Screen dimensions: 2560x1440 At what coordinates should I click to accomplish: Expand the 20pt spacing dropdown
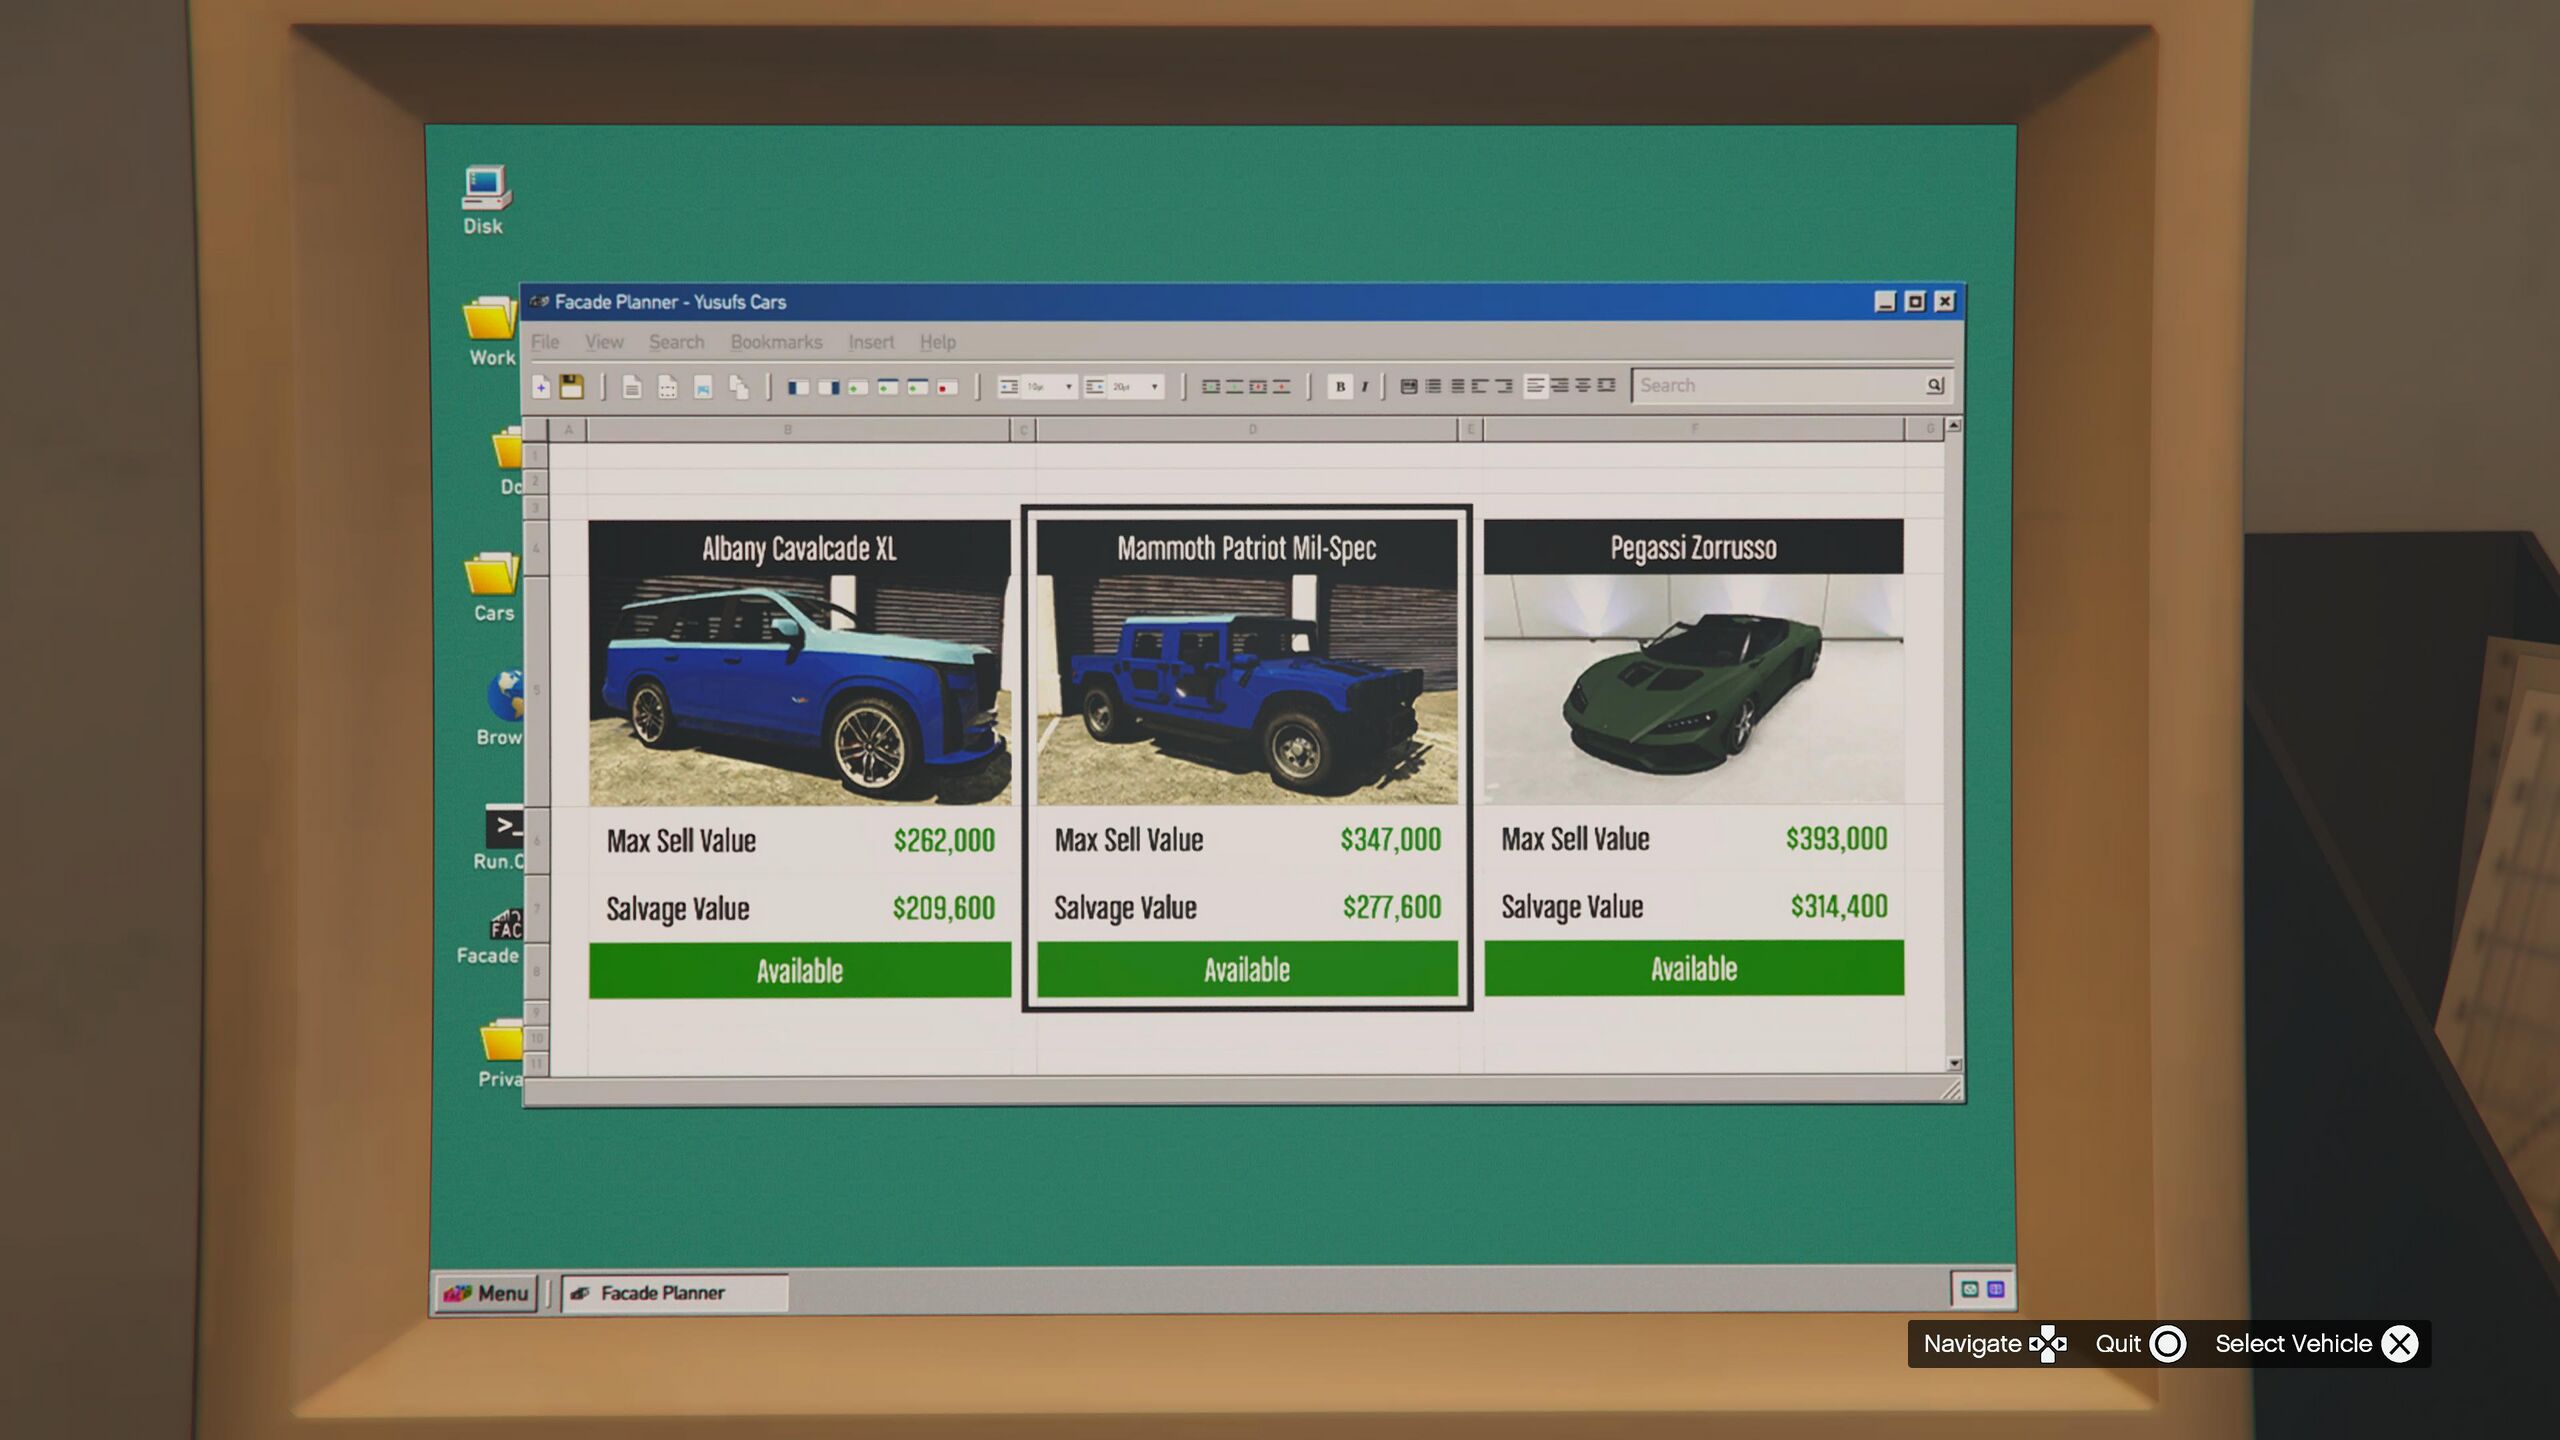point(1154,387)
